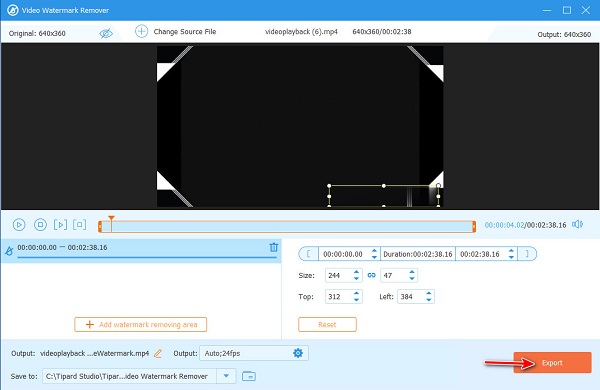Decrease height size value 47

(412, 279)
